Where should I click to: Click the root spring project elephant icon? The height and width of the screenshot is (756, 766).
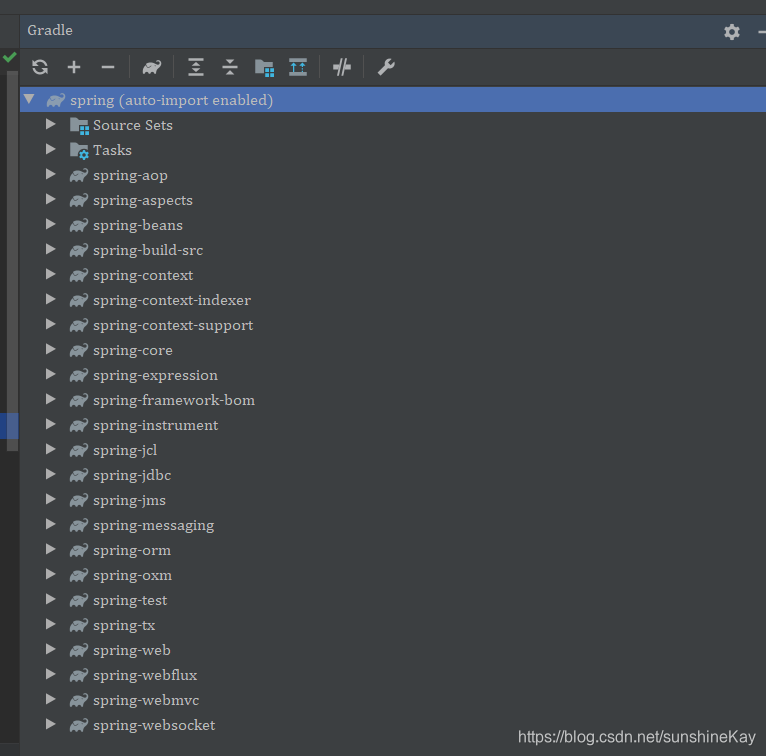pos(56,101)
